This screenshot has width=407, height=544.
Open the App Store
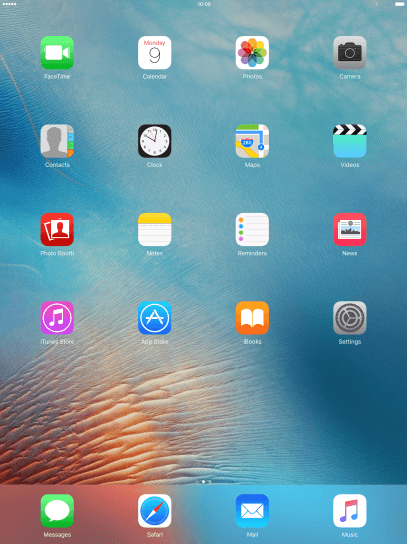point(154,318)
